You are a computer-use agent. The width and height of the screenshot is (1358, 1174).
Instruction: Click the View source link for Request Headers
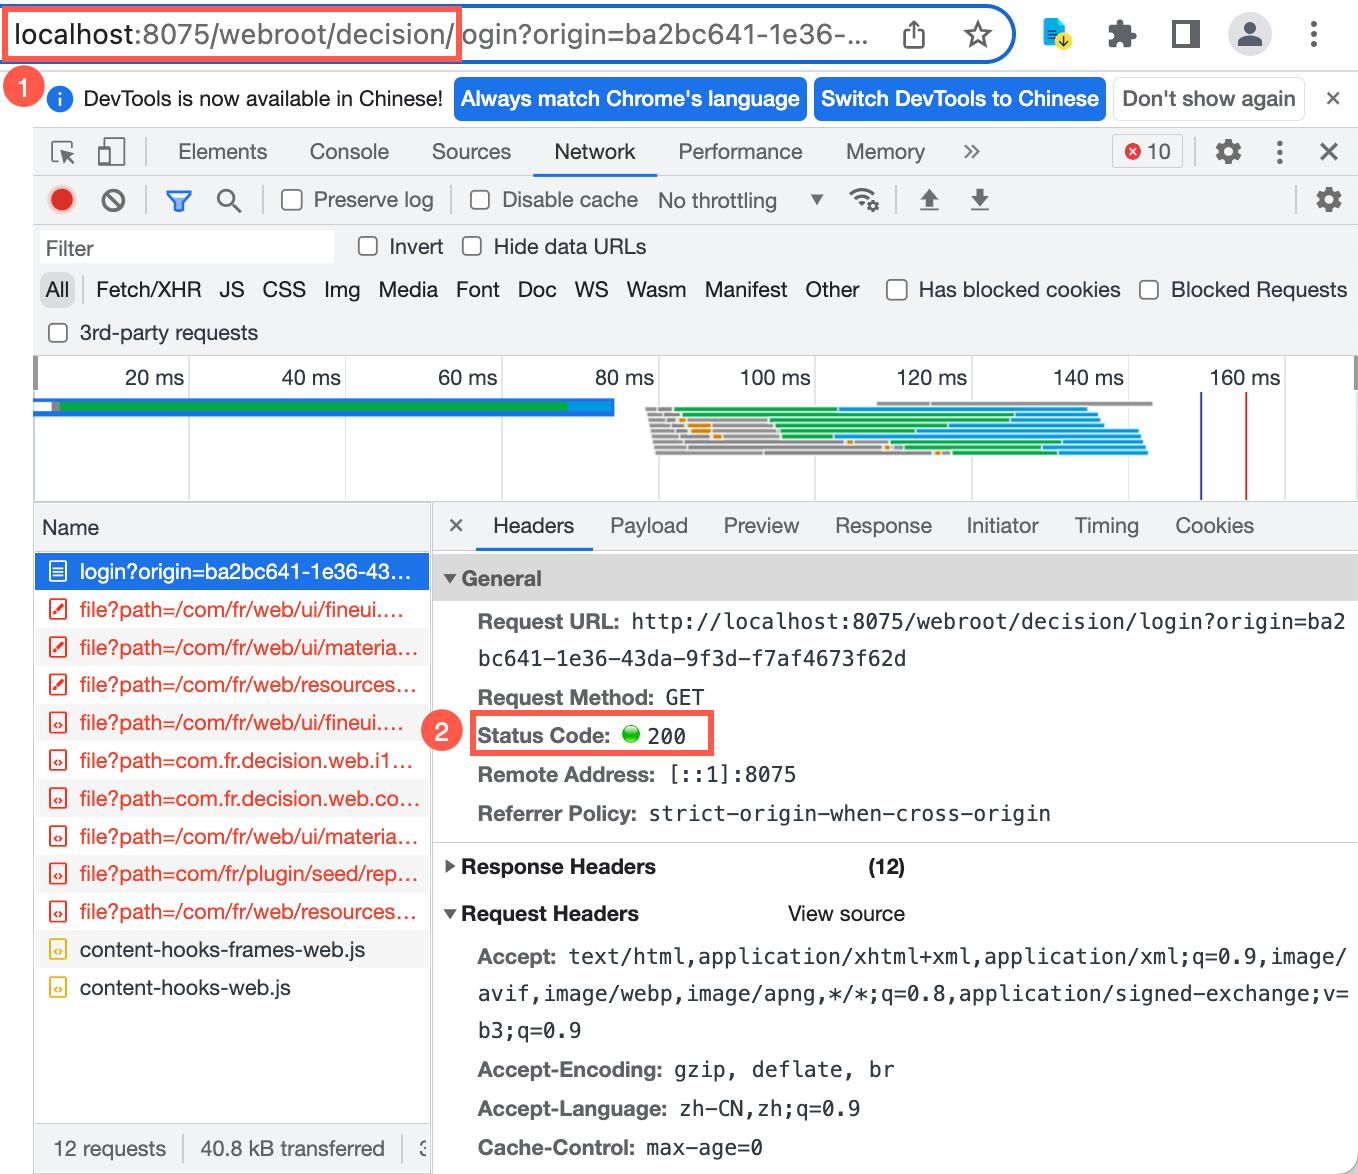[846, 913]
